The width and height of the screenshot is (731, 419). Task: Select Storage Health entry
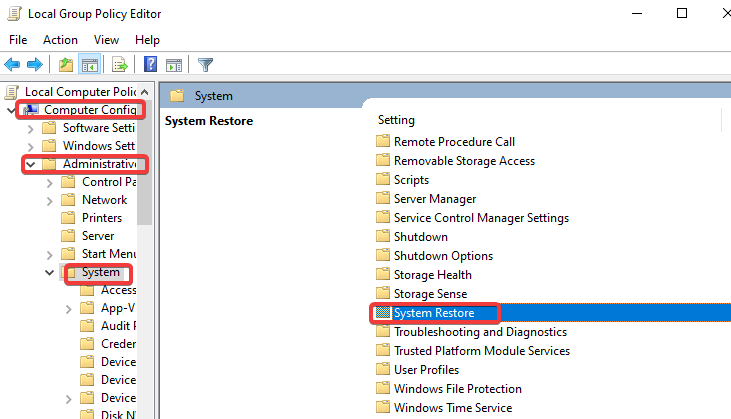point(433,275)
